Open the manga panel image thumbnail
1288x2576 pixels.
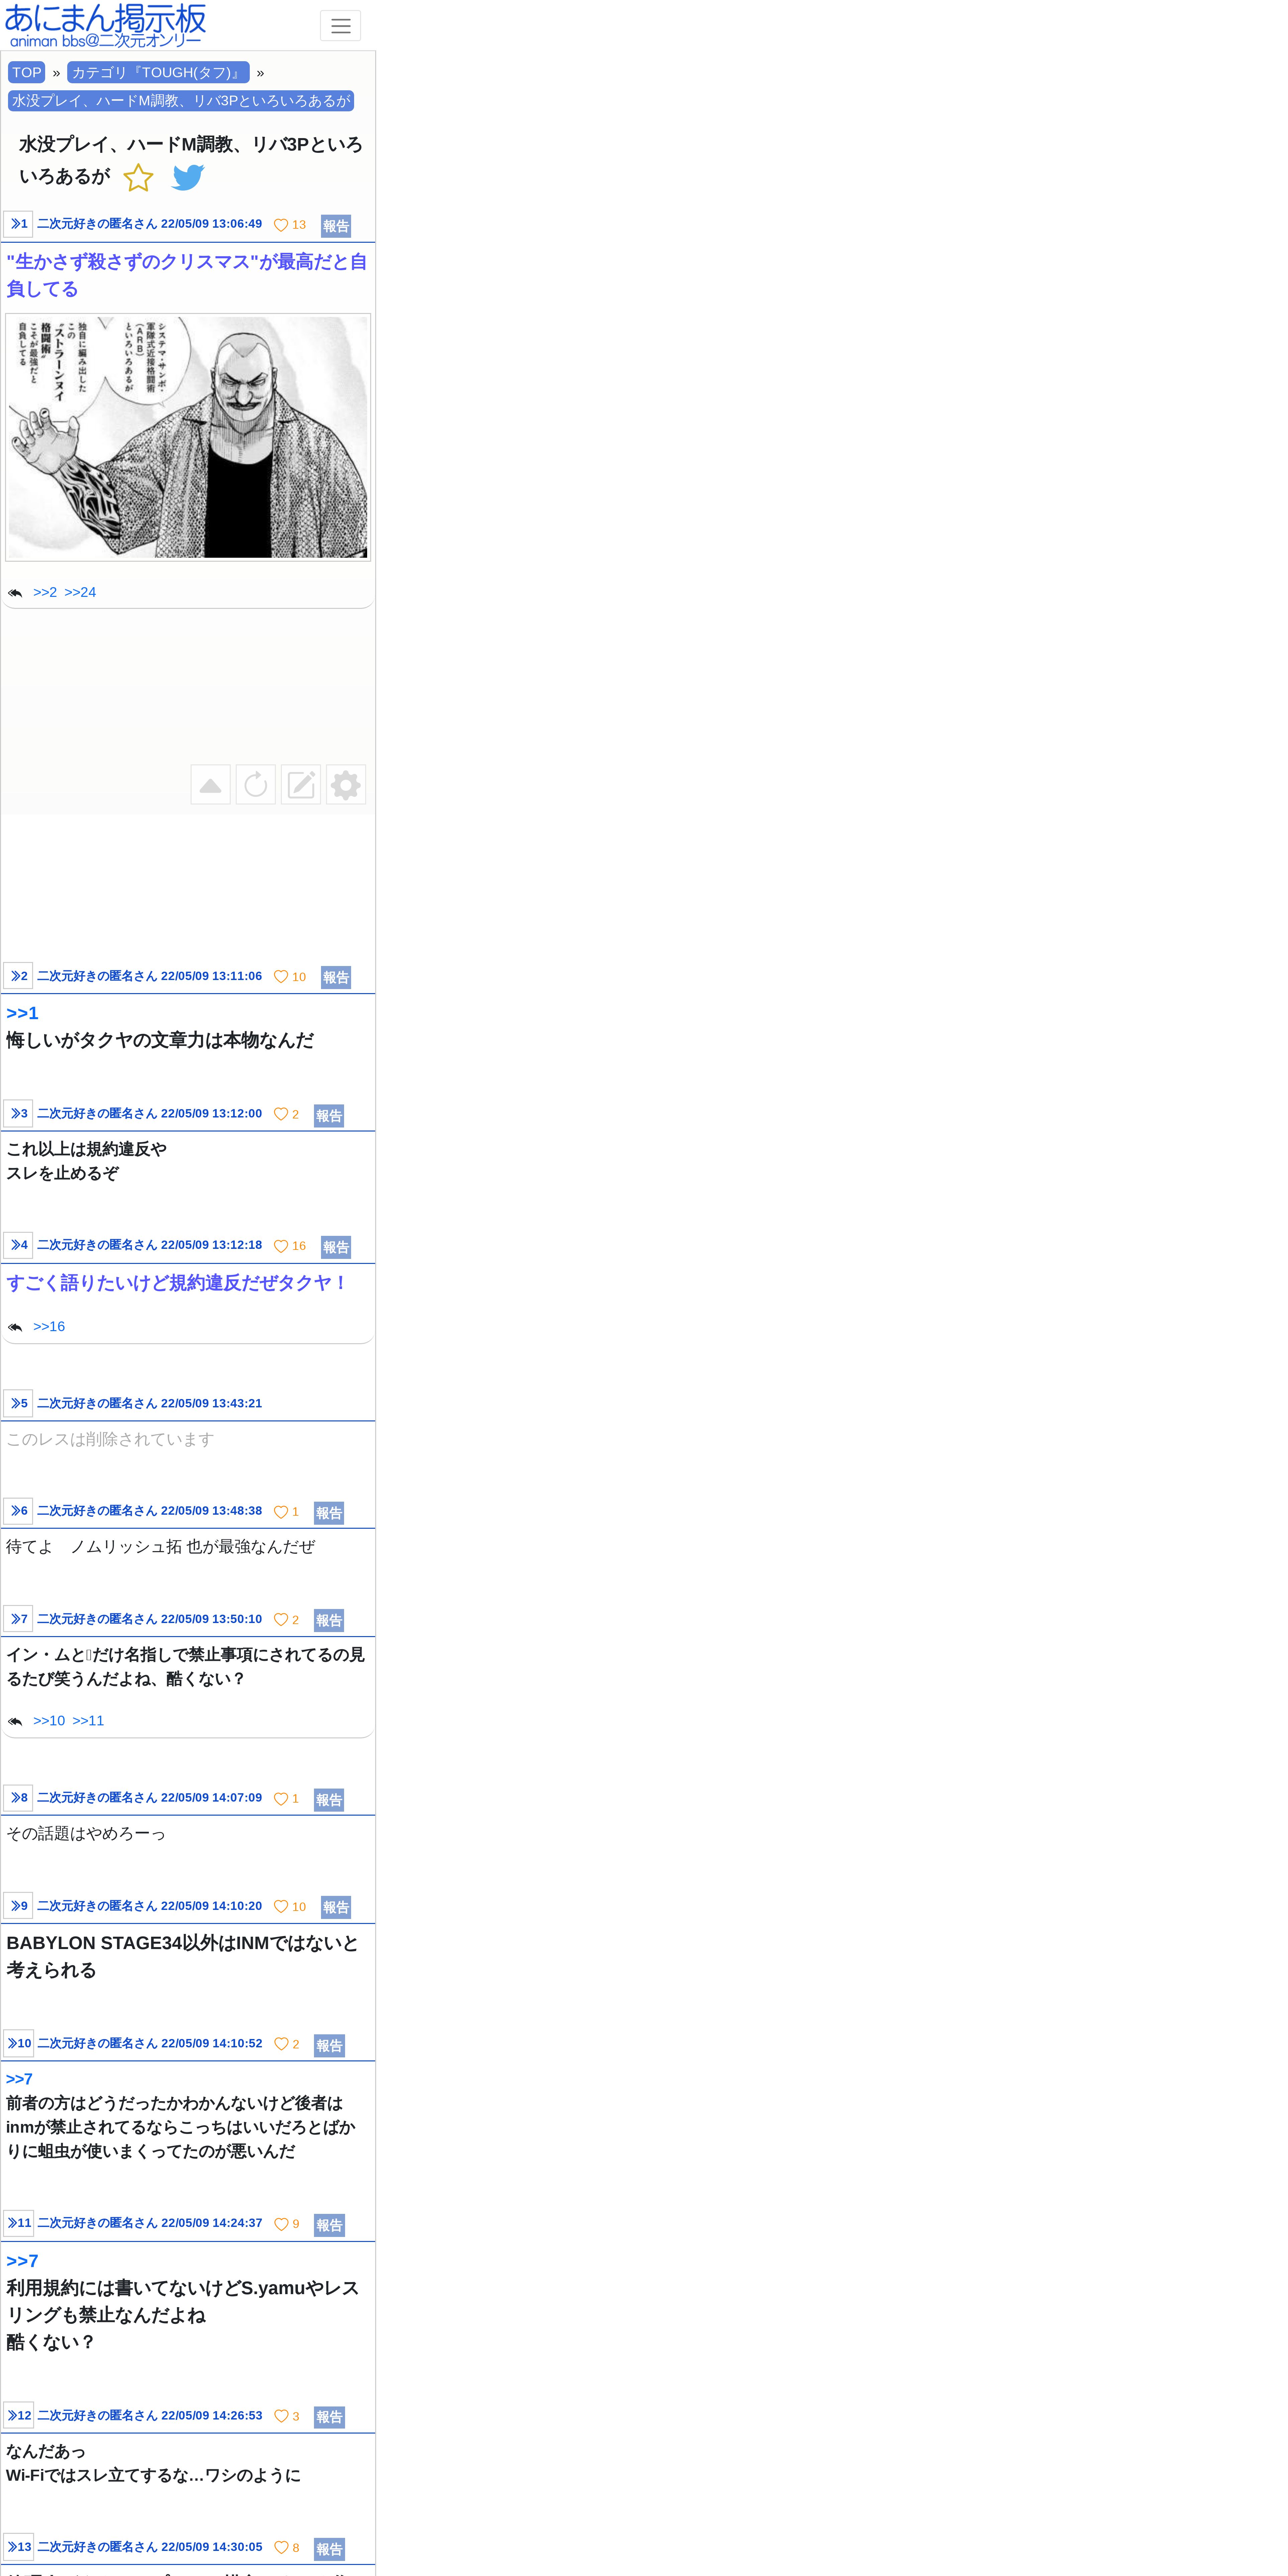tap(188, 437)
